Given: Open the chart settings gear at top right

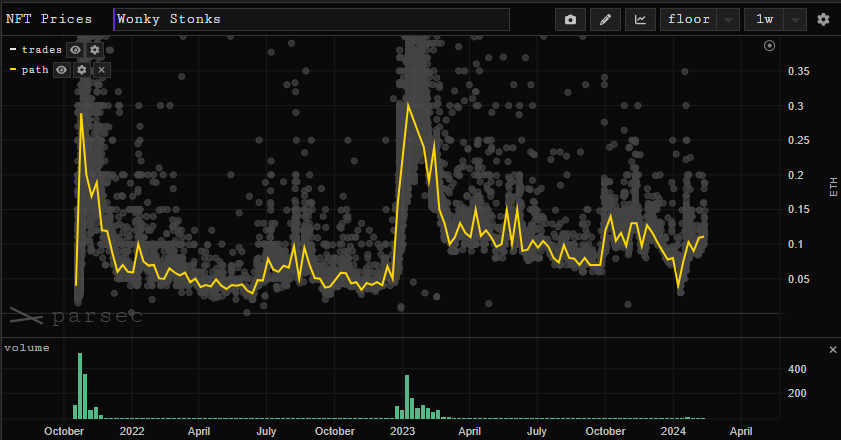Looking at the screenshot, I should (823, 20).
